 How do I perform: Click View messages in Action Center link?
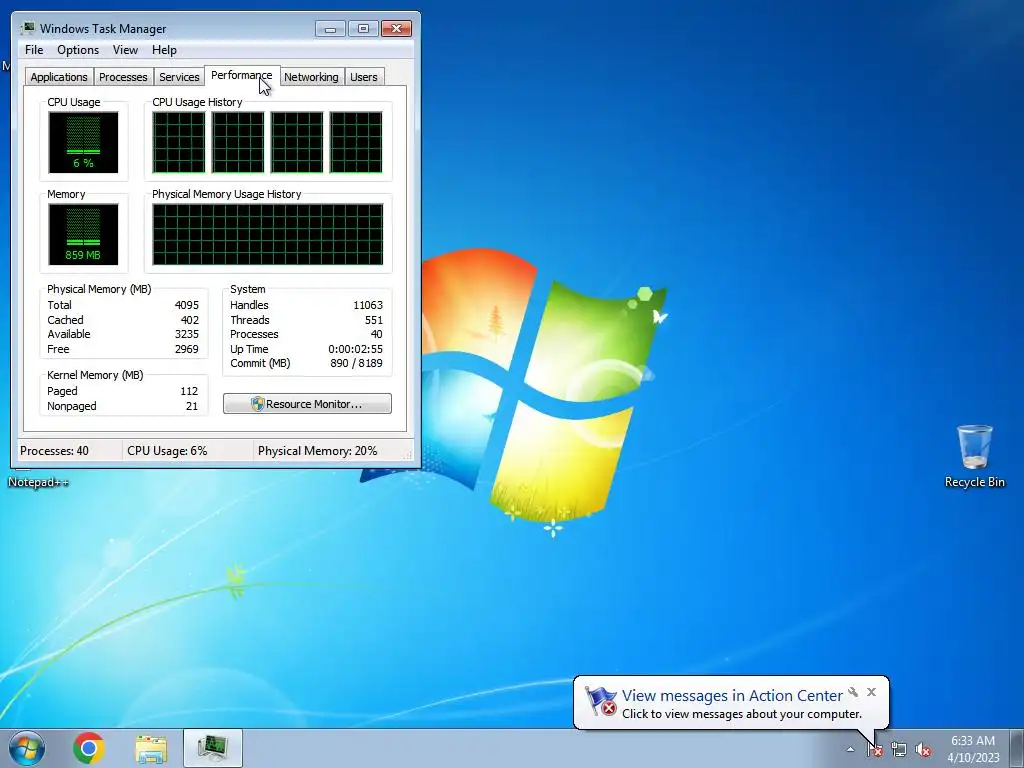(732, 696)
